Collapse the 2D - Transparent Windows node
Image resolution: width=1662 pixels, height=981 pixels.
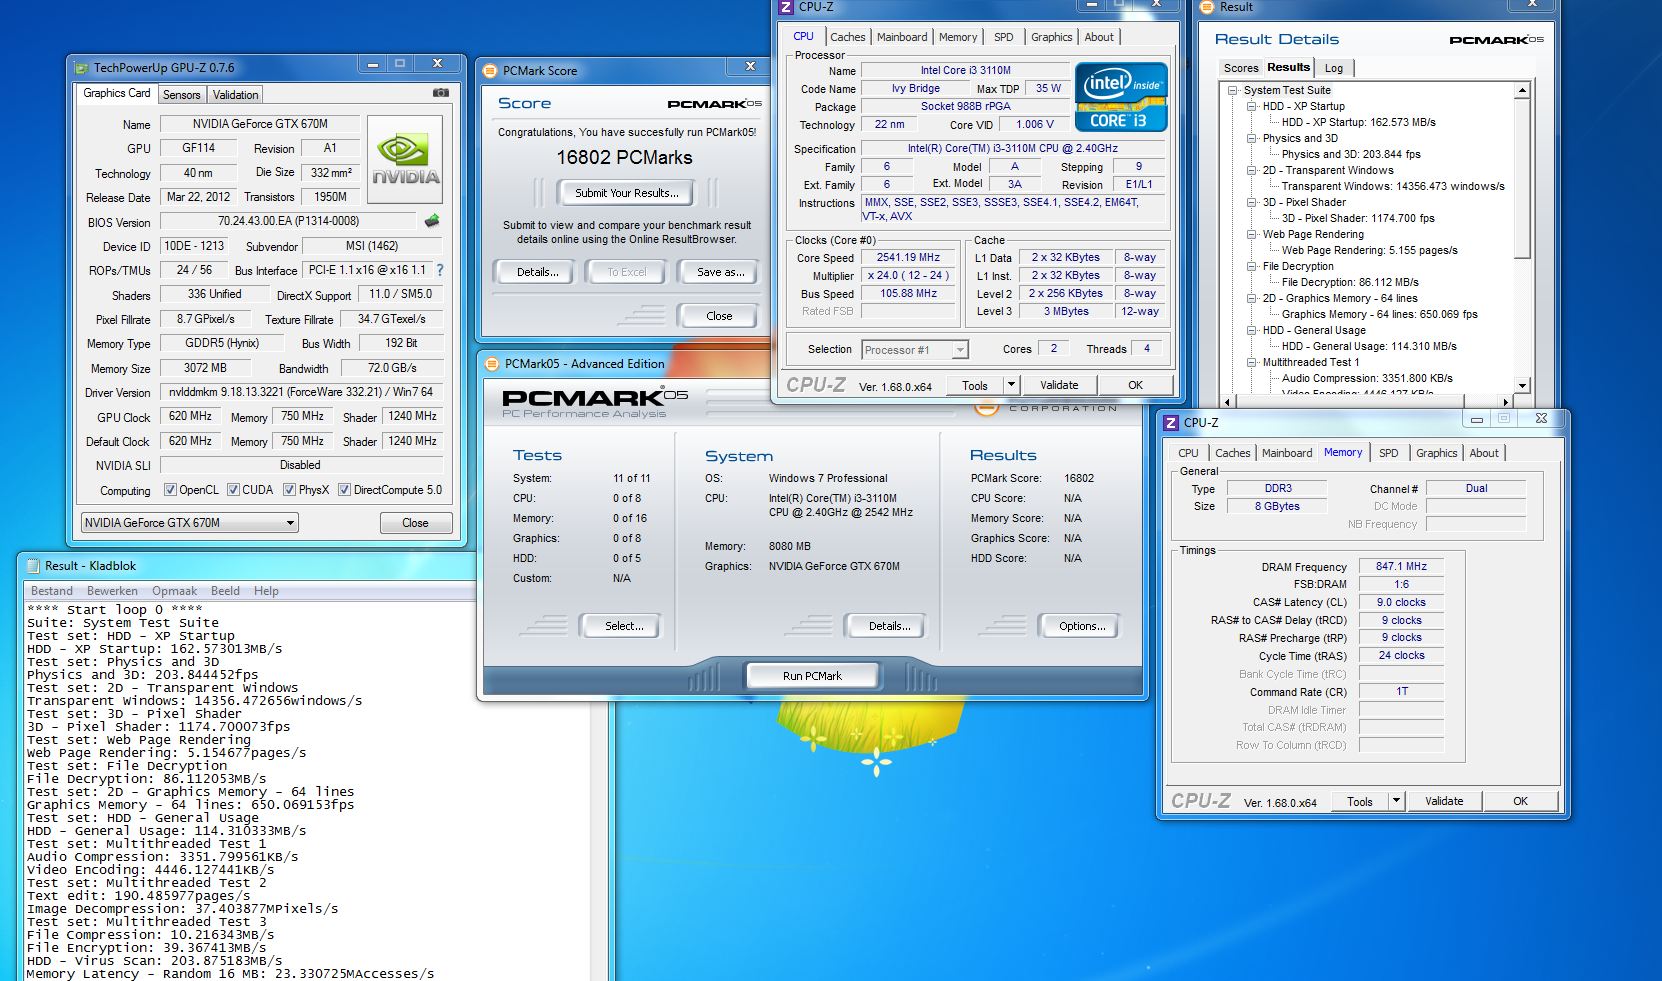1251,170
